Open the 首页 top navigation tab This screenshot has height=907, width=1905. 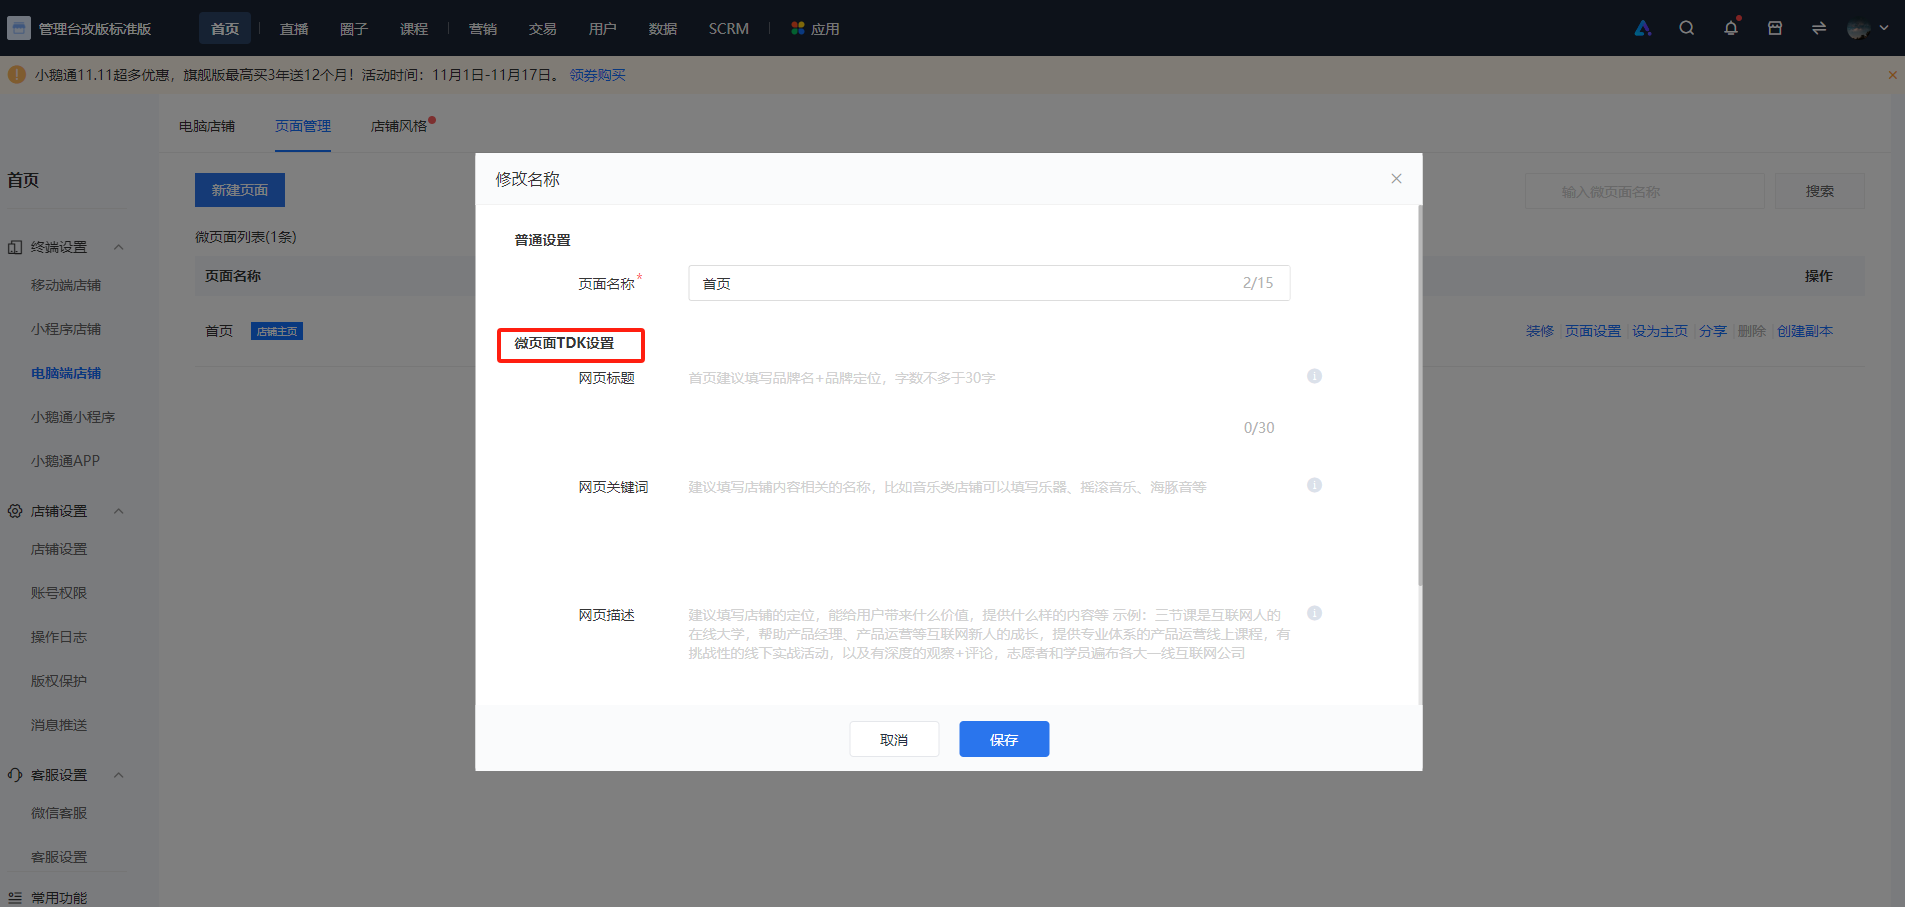225,29
